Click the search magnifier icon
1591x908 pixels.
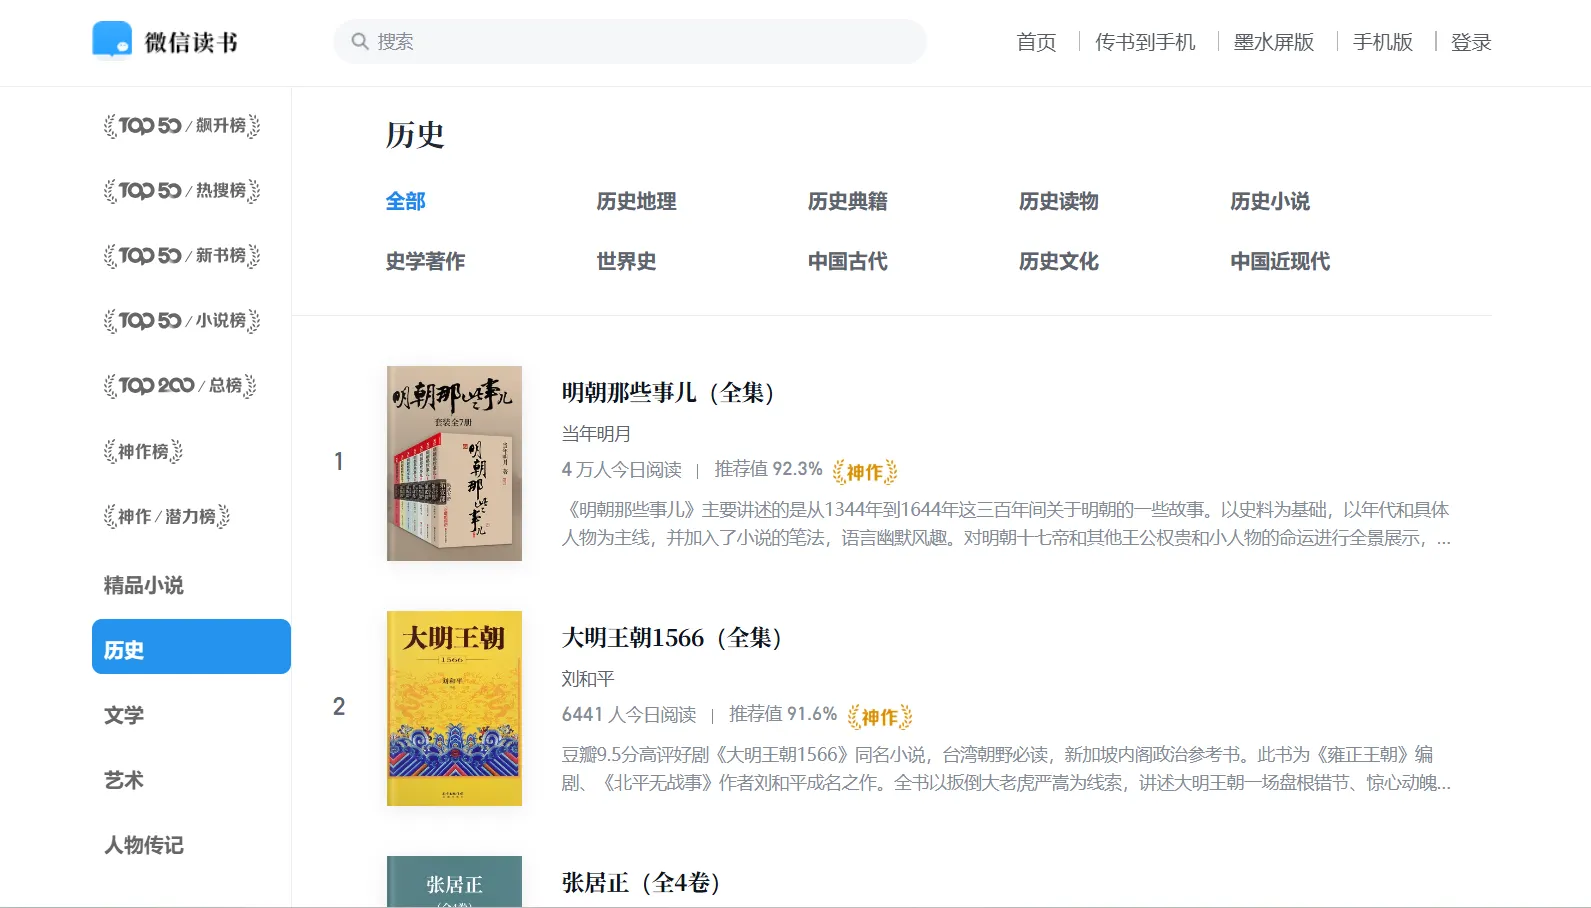360,41
